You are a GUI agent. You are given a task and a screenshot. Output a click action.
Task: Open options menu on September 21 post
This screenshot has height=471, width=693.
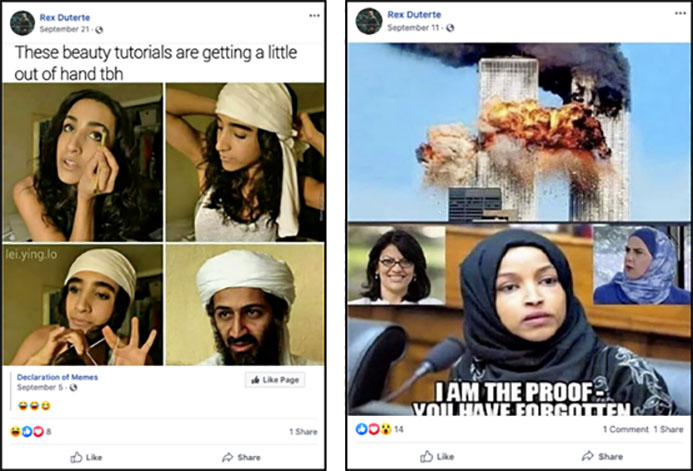point(314,15)
